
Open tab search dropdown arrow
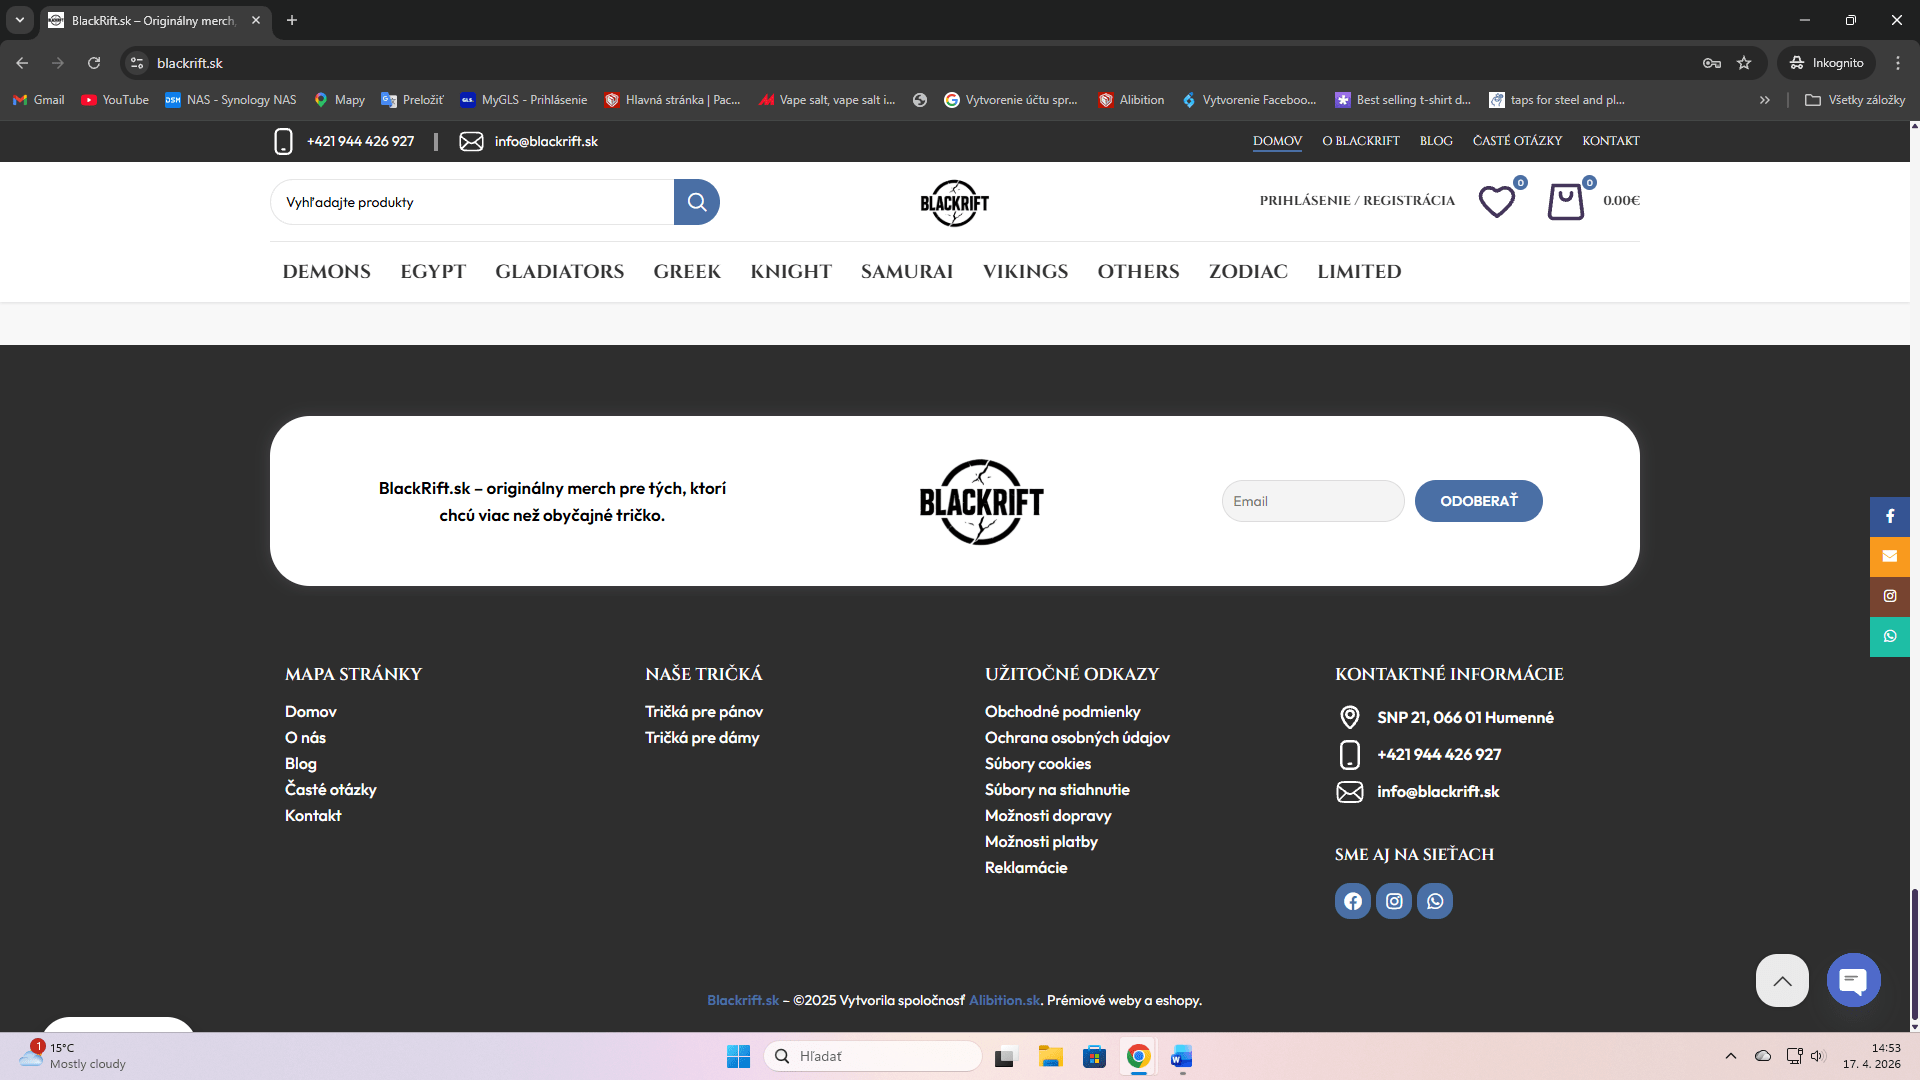click(x=19, y=20)
